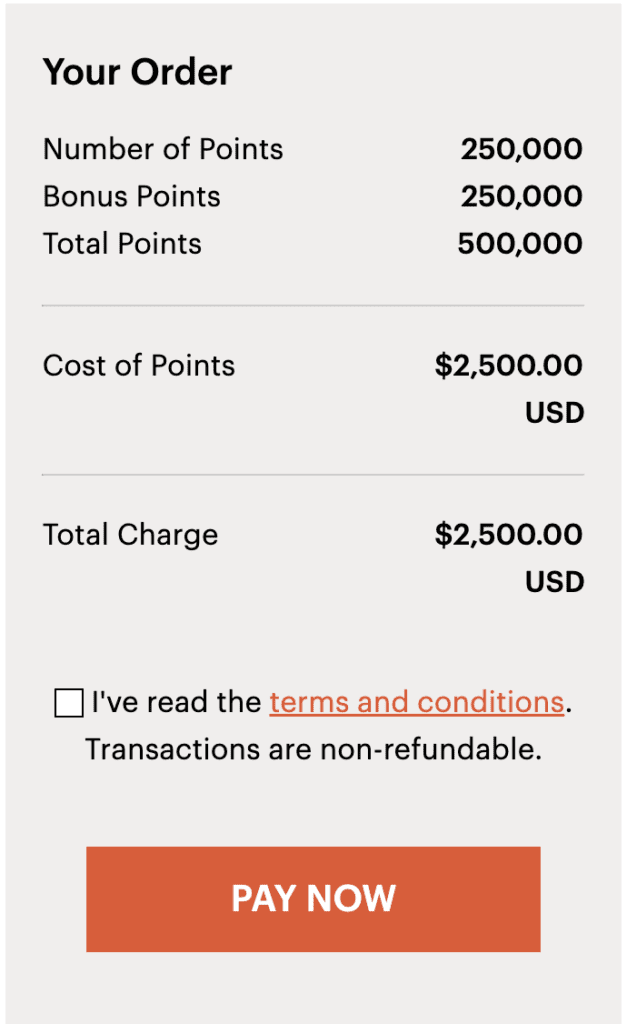The image size is (627, 1024).
Task: Select the Bonus Points label
Action: (132, 196)
